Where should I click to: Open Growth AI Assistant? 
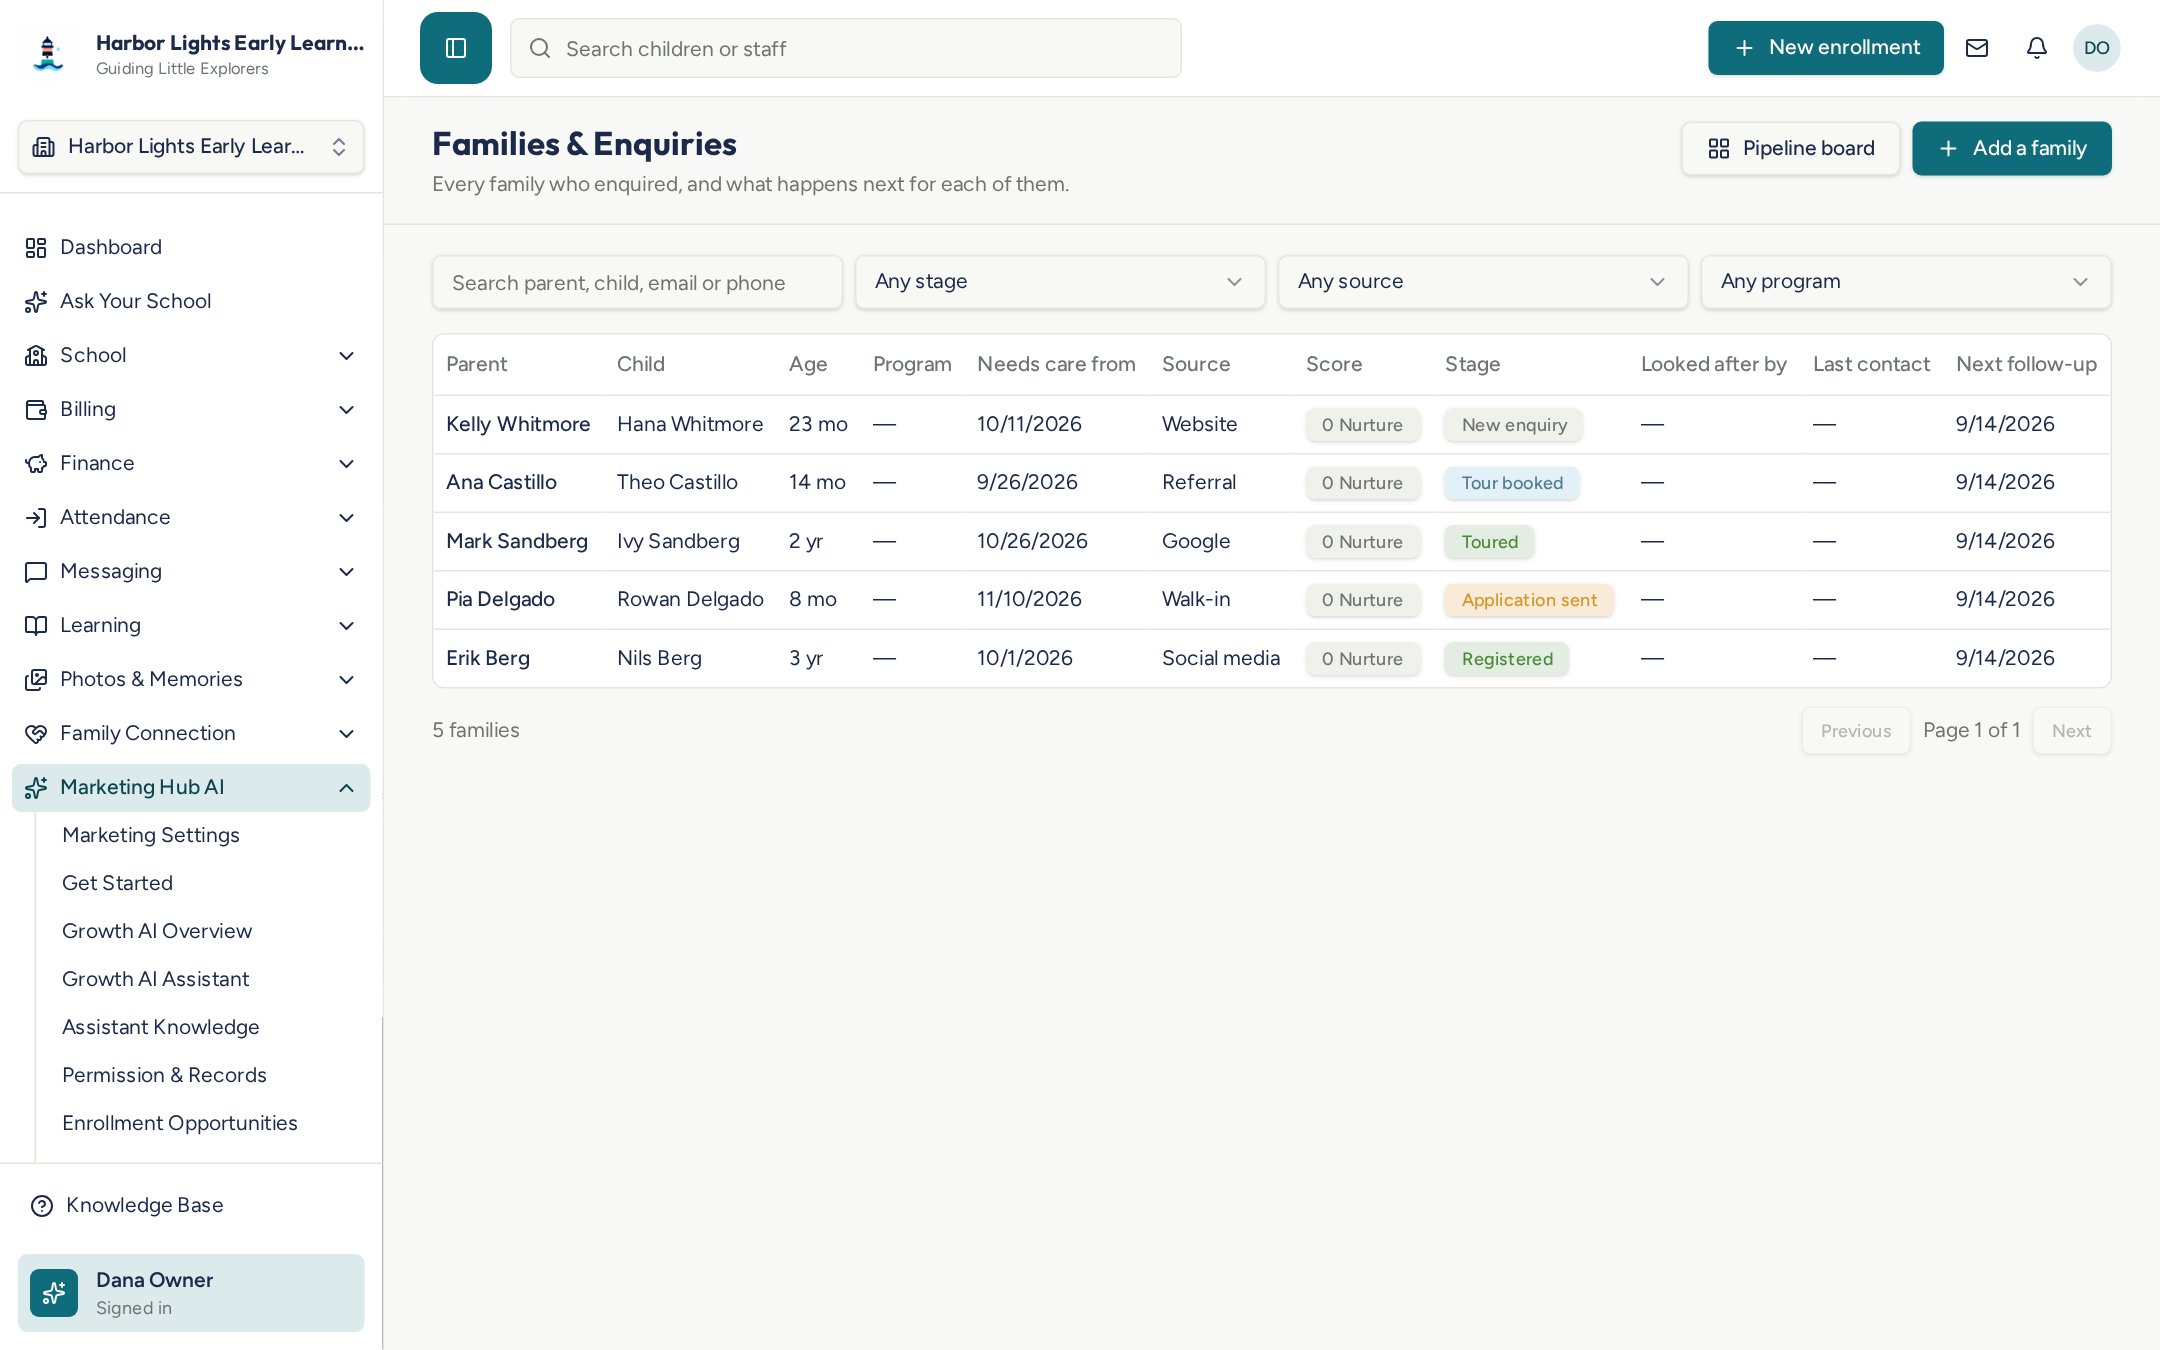156,979
